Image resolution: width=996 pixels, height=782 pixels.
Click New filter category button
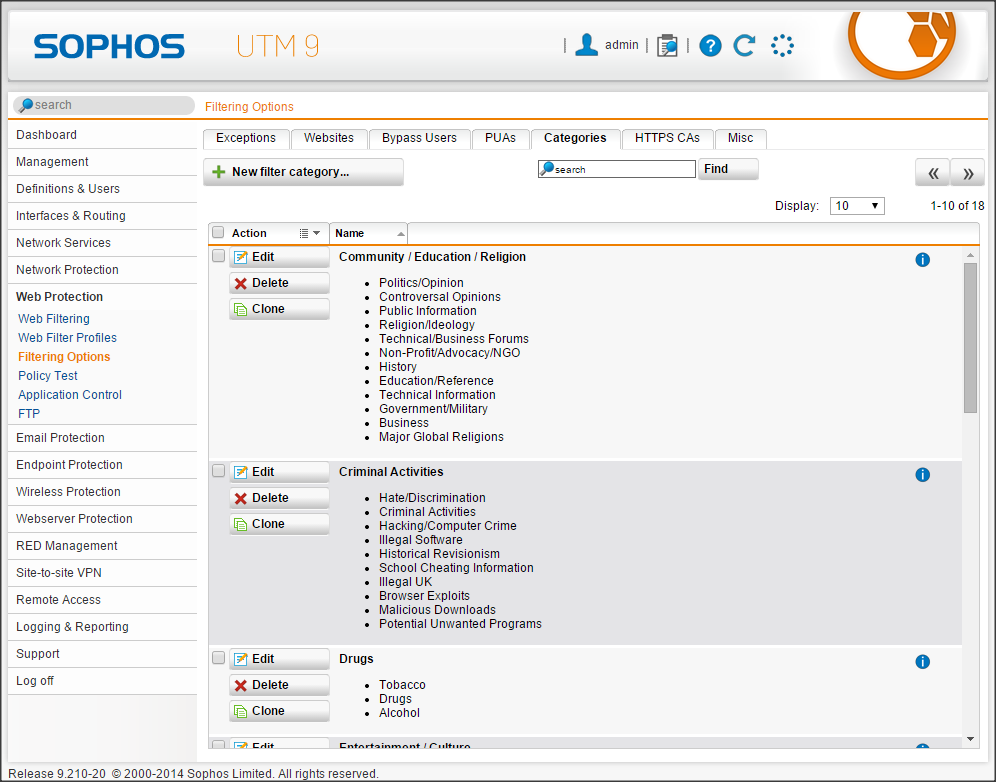[303, 172]
